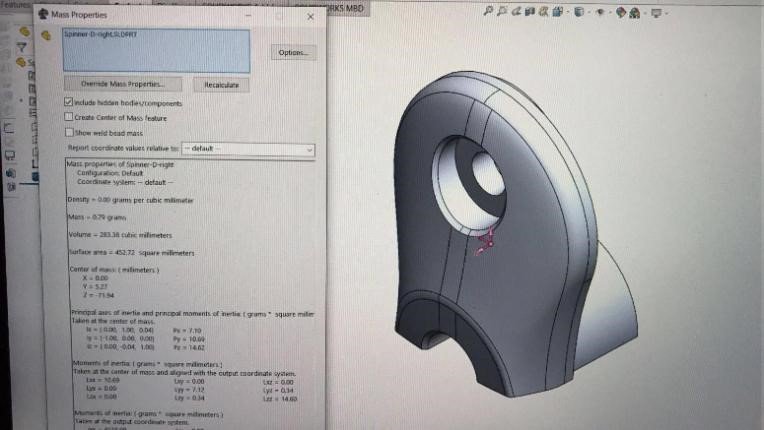Image resolution: width=764 pixels, height=430 pixels.
Task: Click the Display Style cylinder icon
Action: click(x=578, y=12)
